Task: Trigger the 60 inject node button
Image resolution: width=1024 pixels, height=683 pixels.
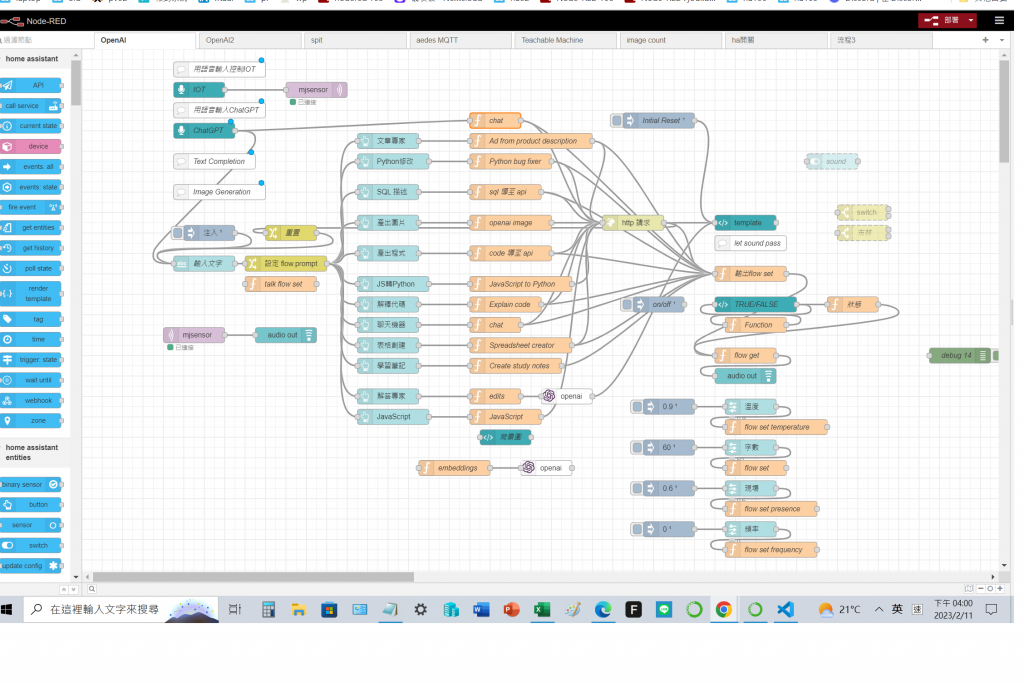Action: pos(637,447)
